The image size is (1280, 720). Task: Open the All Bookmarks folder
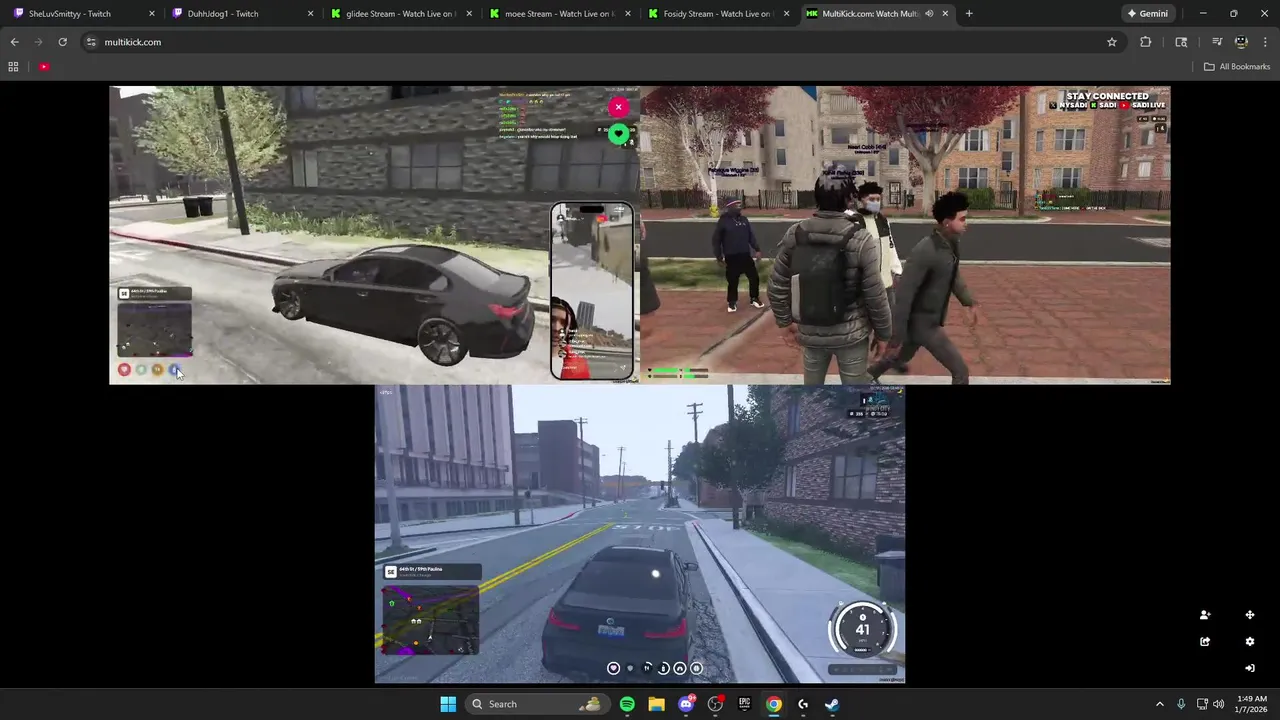point(1237,67)
